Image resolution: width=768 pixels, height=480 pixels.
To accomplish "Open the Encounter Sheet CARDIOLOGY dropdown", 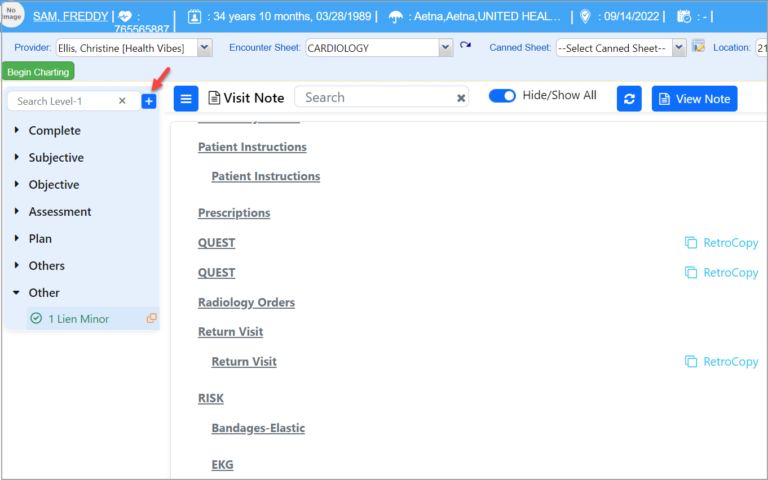I will click(445, 47).
